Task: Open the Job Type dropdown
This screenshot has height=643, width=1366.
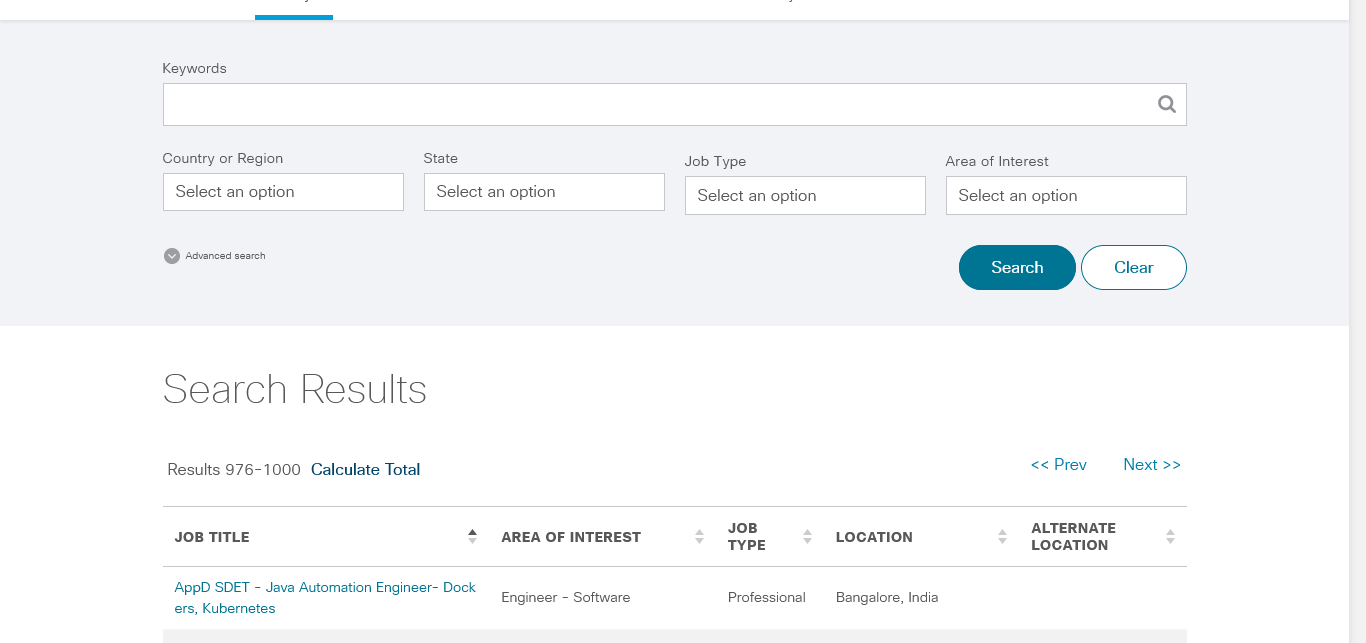Action: [805, 196]
